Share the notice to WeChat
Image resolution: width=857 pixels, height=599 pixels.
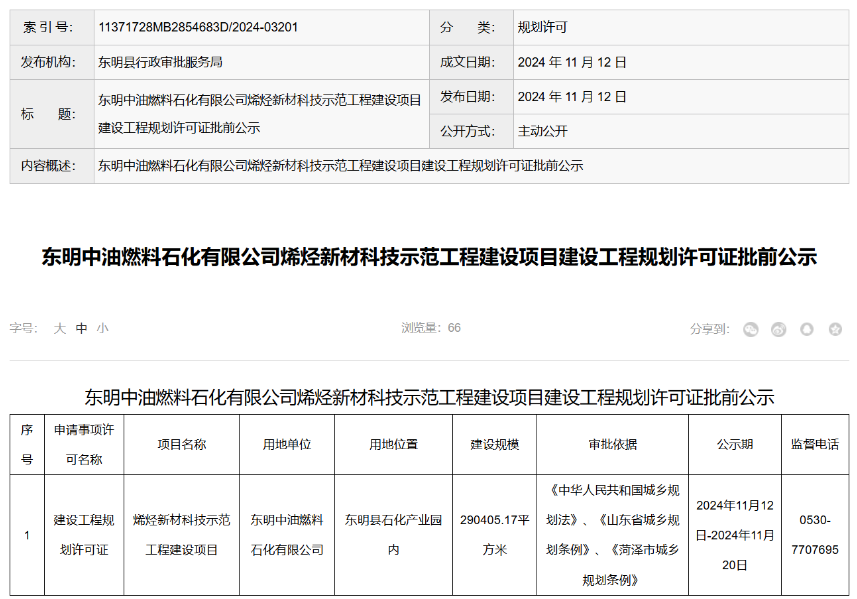pos(751,329)
